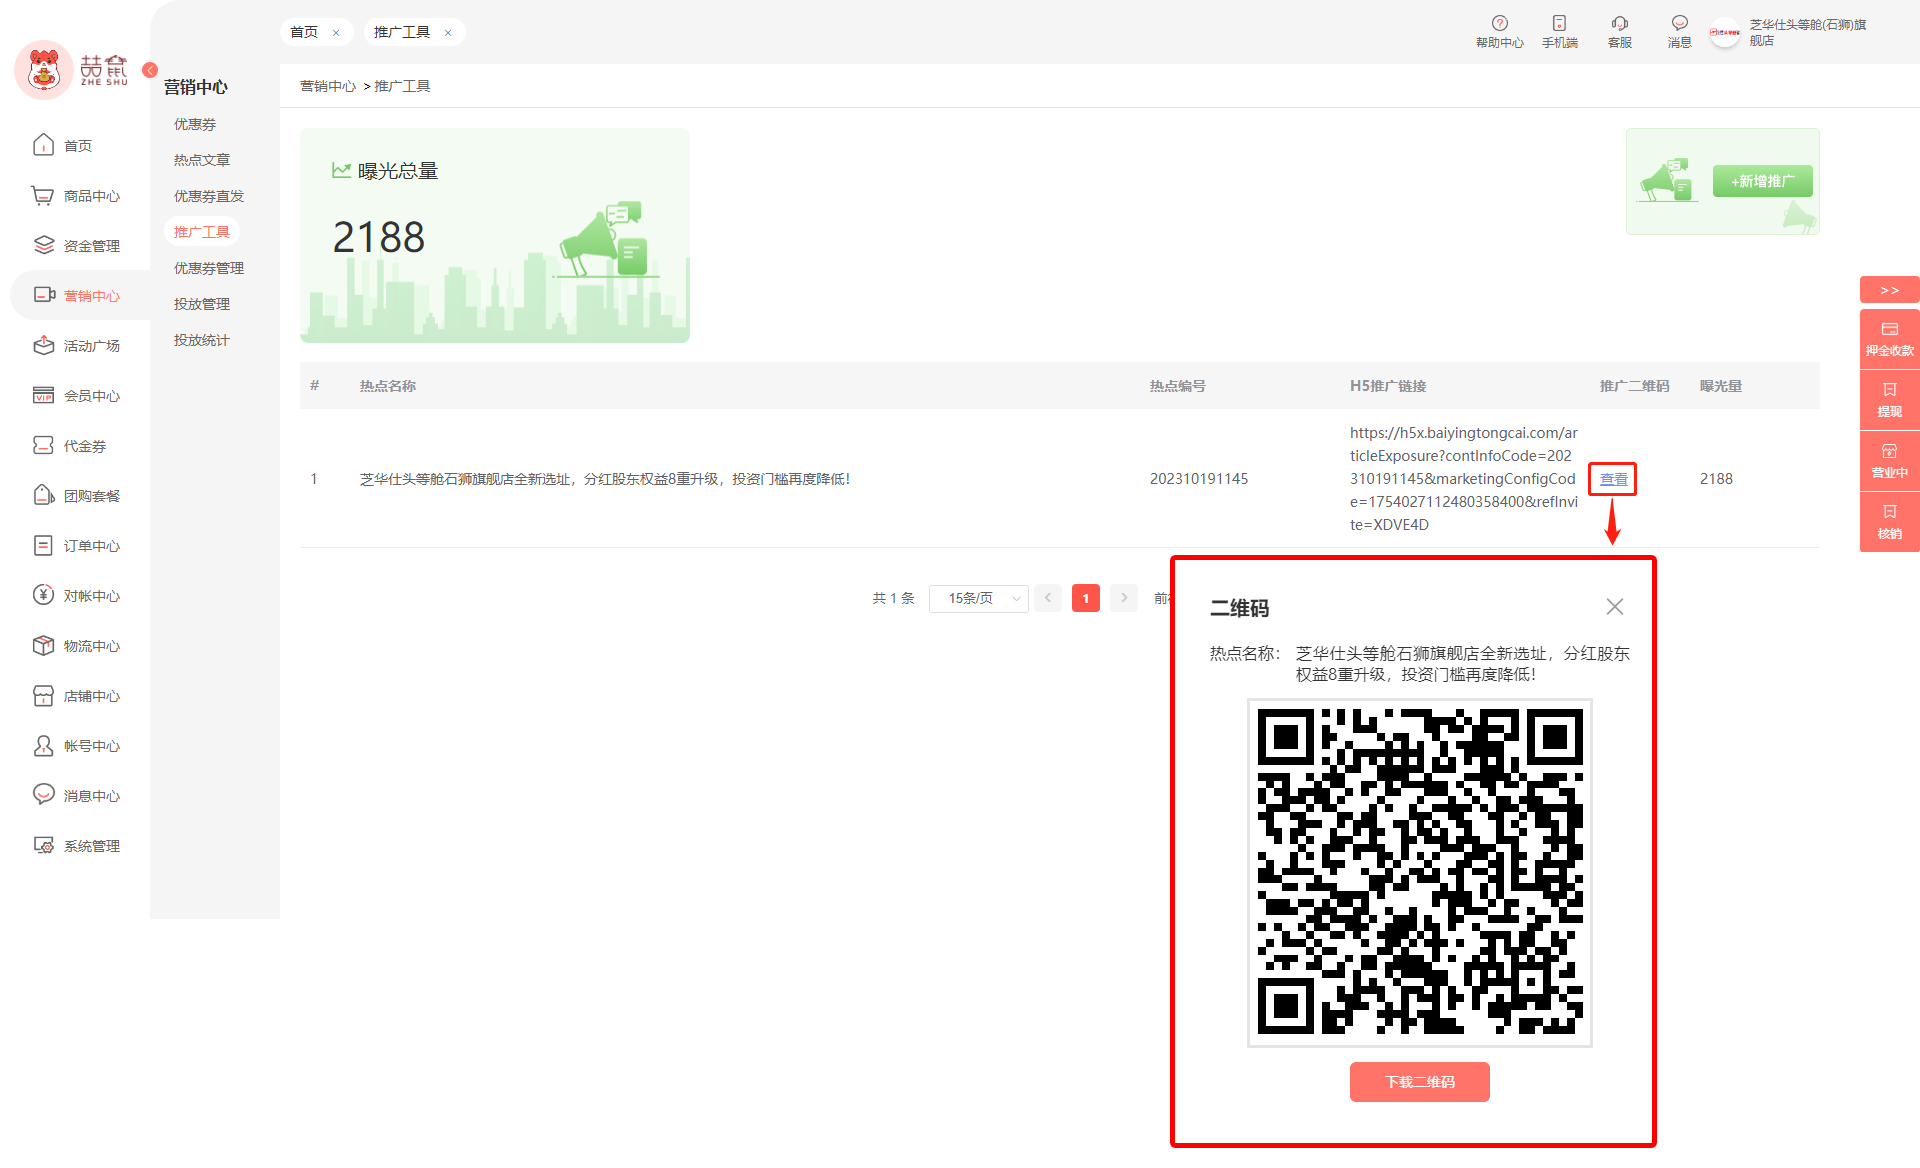
Task: Open 代金券 voucher icon
Action: point(43,445)
